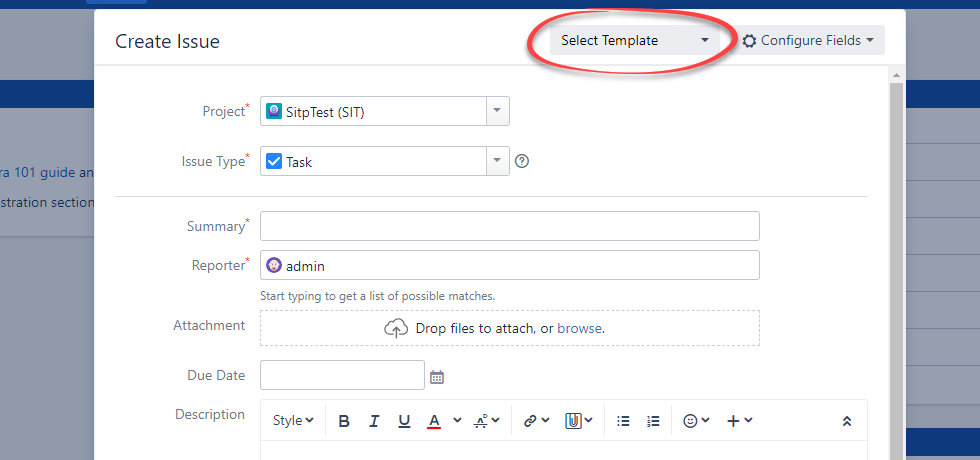Expand the Project dropdown list

(x=497, y=111)
